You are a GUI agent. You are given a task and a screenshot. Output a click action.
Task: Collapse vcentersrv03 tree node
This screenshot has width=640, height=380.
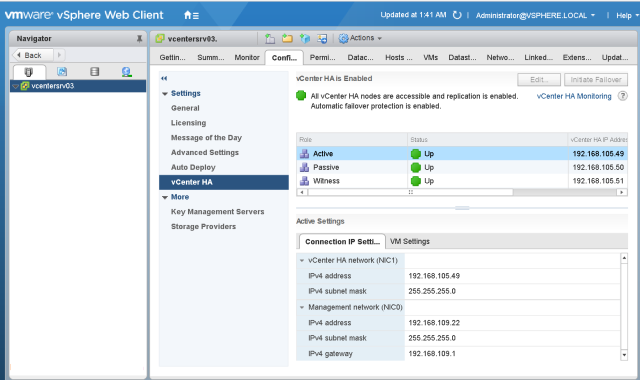click(x=16, y=86)
